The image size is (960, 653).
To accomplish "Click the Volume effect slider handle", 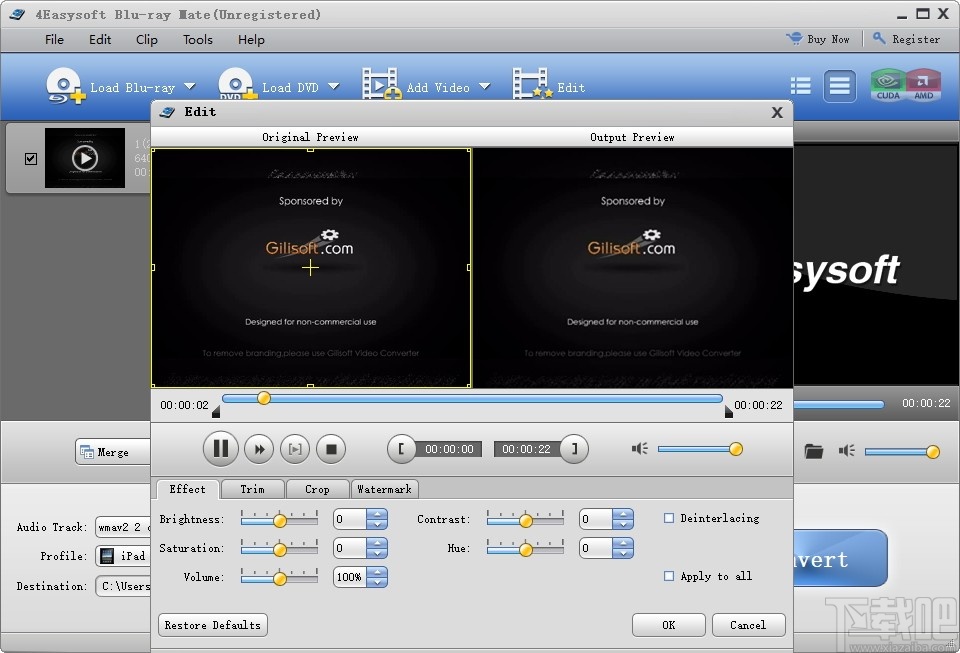I will coord(280,578).
